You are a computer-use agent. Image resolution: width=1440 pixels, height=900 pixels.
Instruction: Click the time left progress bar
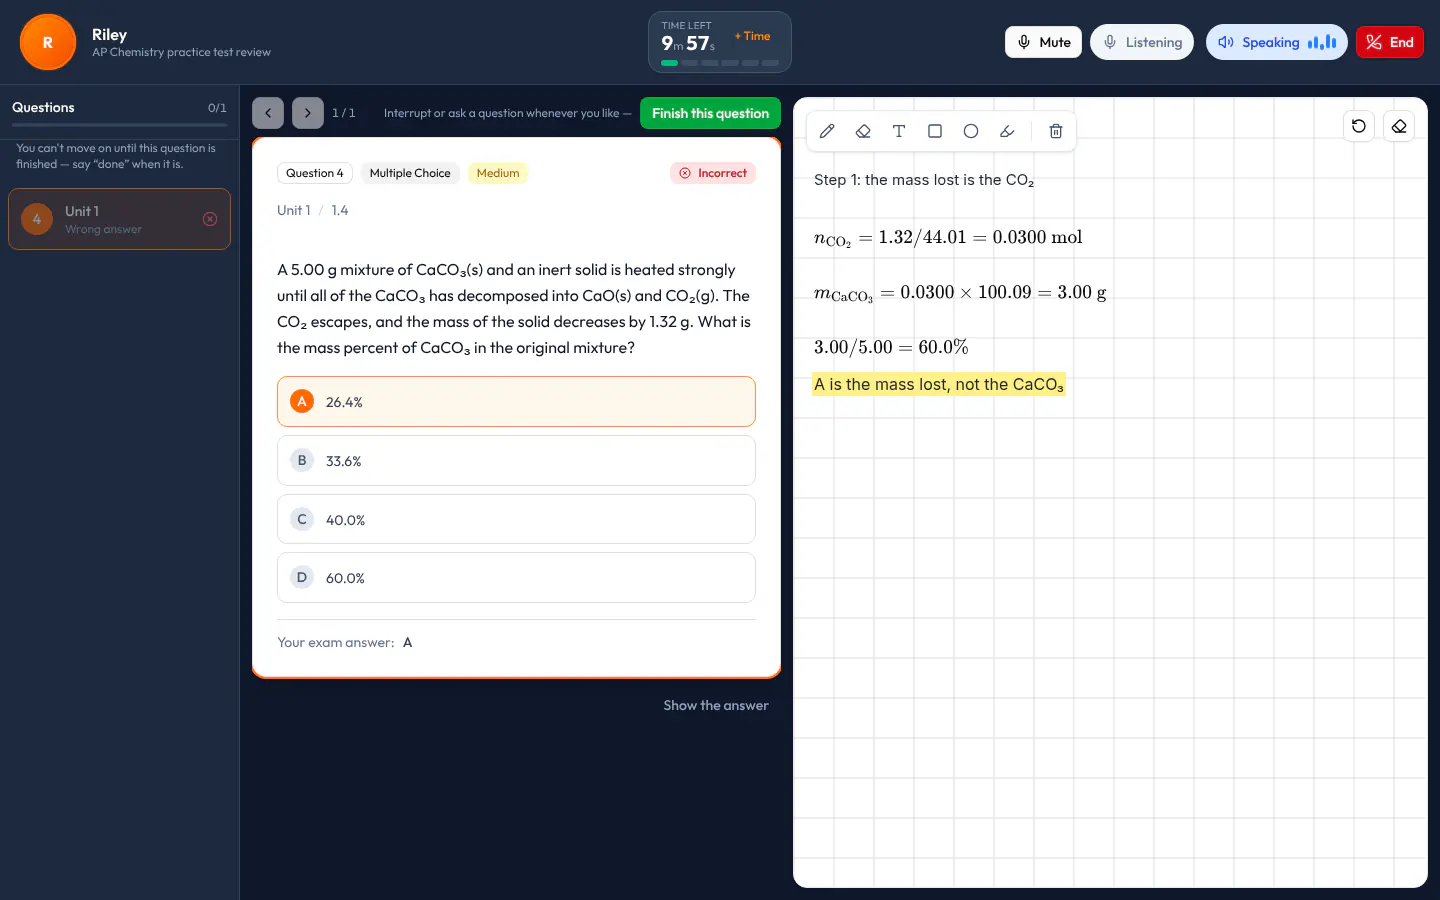720,63
